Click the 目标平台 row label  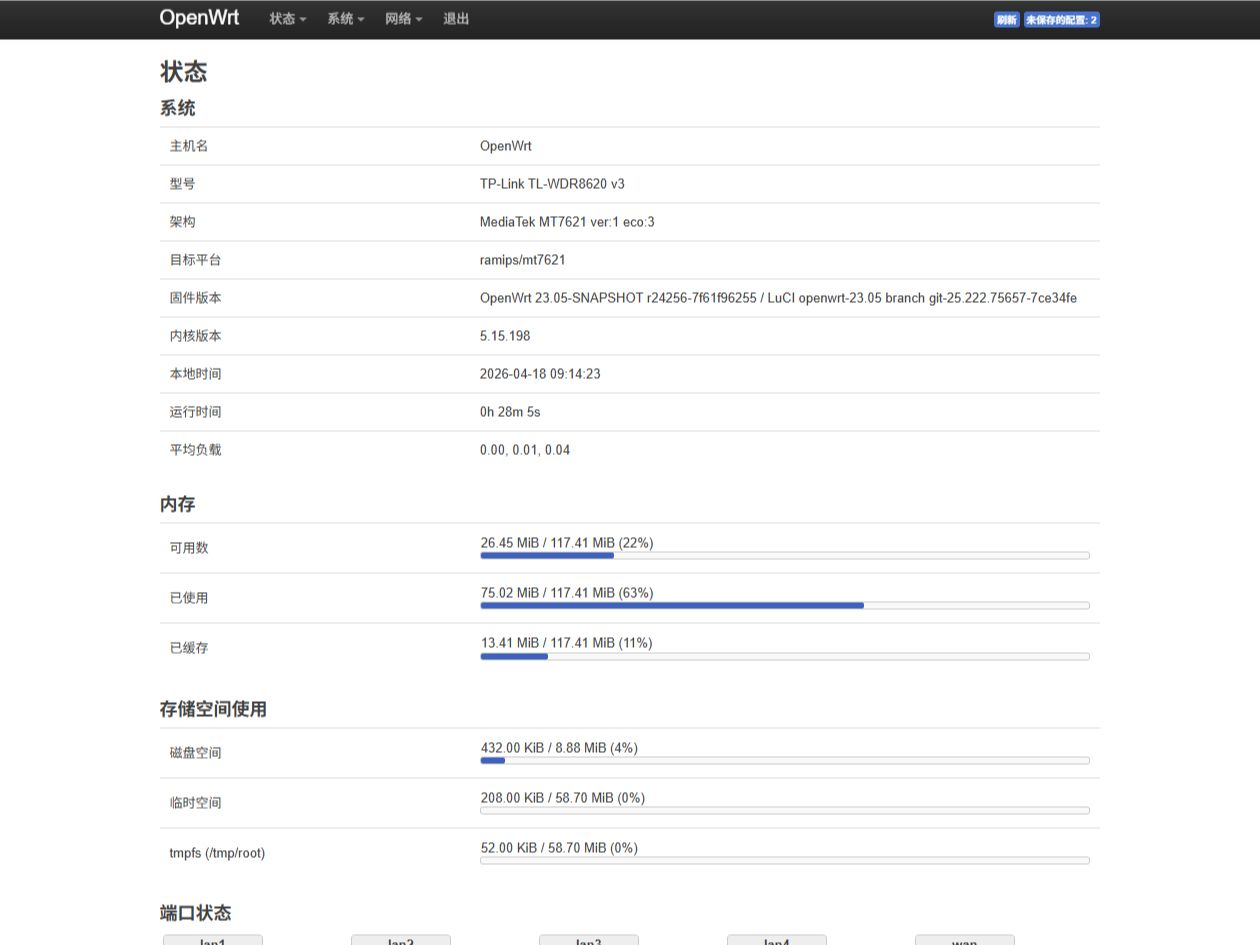click(x=196, y=260)
